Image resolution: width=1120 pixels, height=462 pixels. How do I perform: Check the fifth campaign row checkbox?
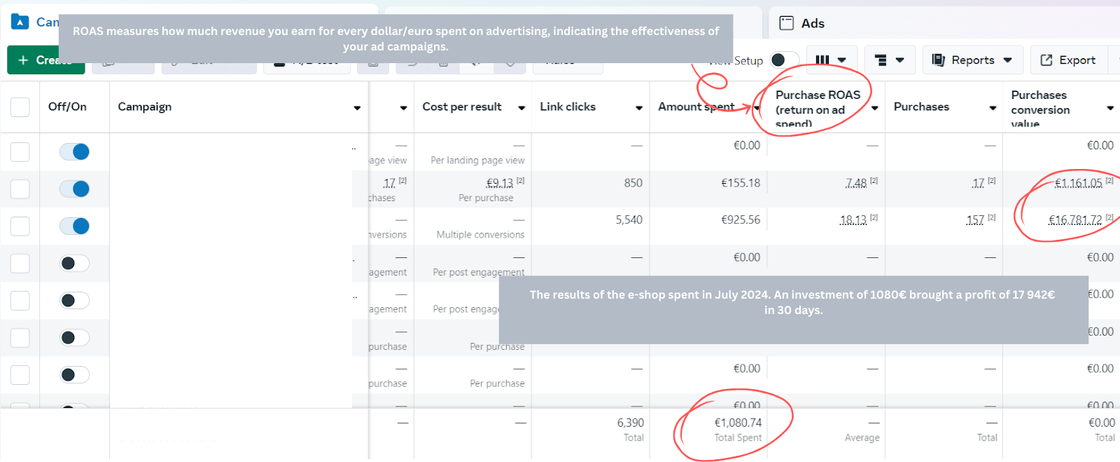(20, 300)
